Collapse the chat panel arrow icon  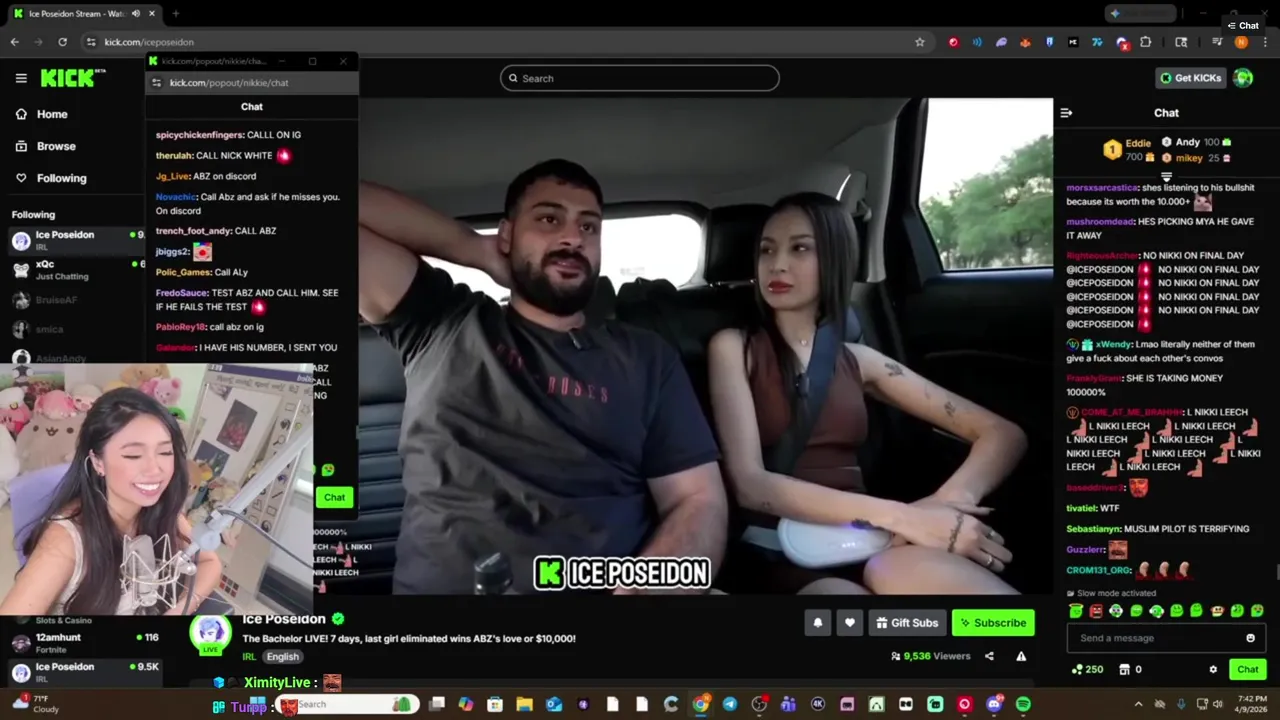coord(1066,113)
